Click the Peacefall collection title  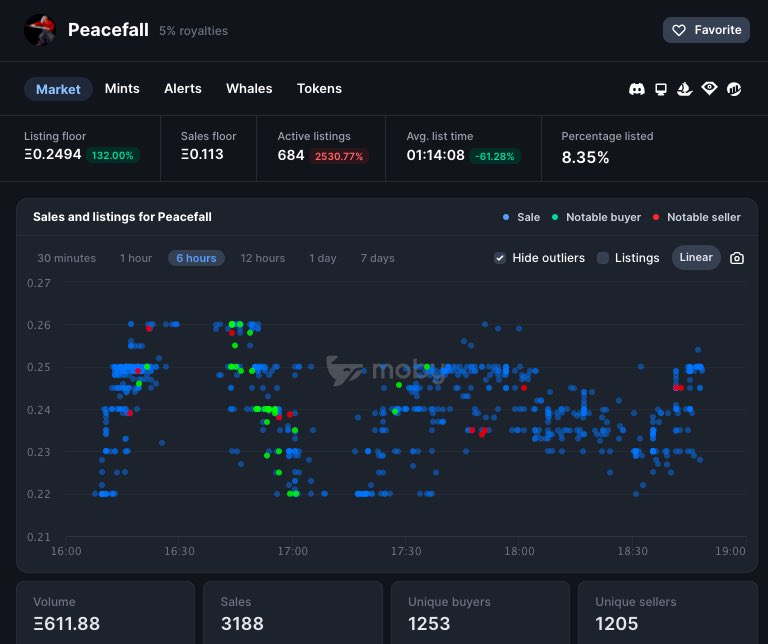(x=108, y=30)
